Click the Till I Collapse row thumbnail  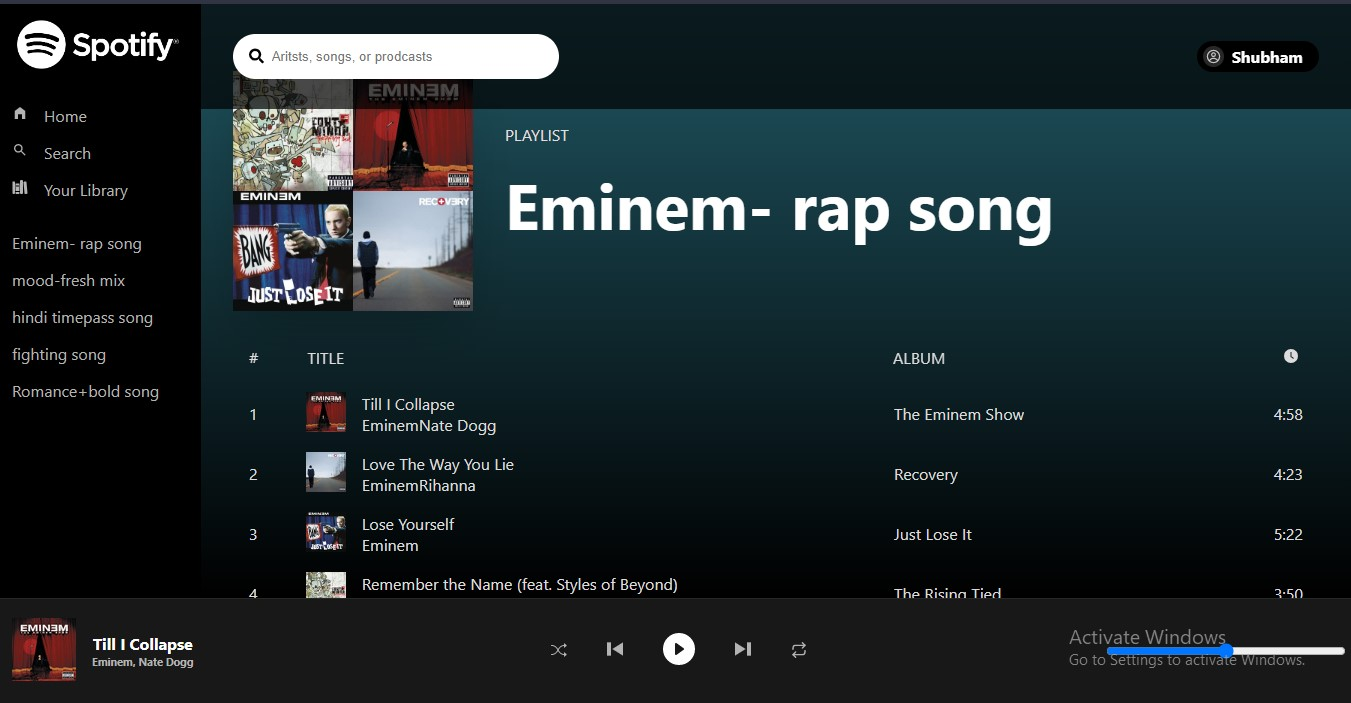click(326, 412)
